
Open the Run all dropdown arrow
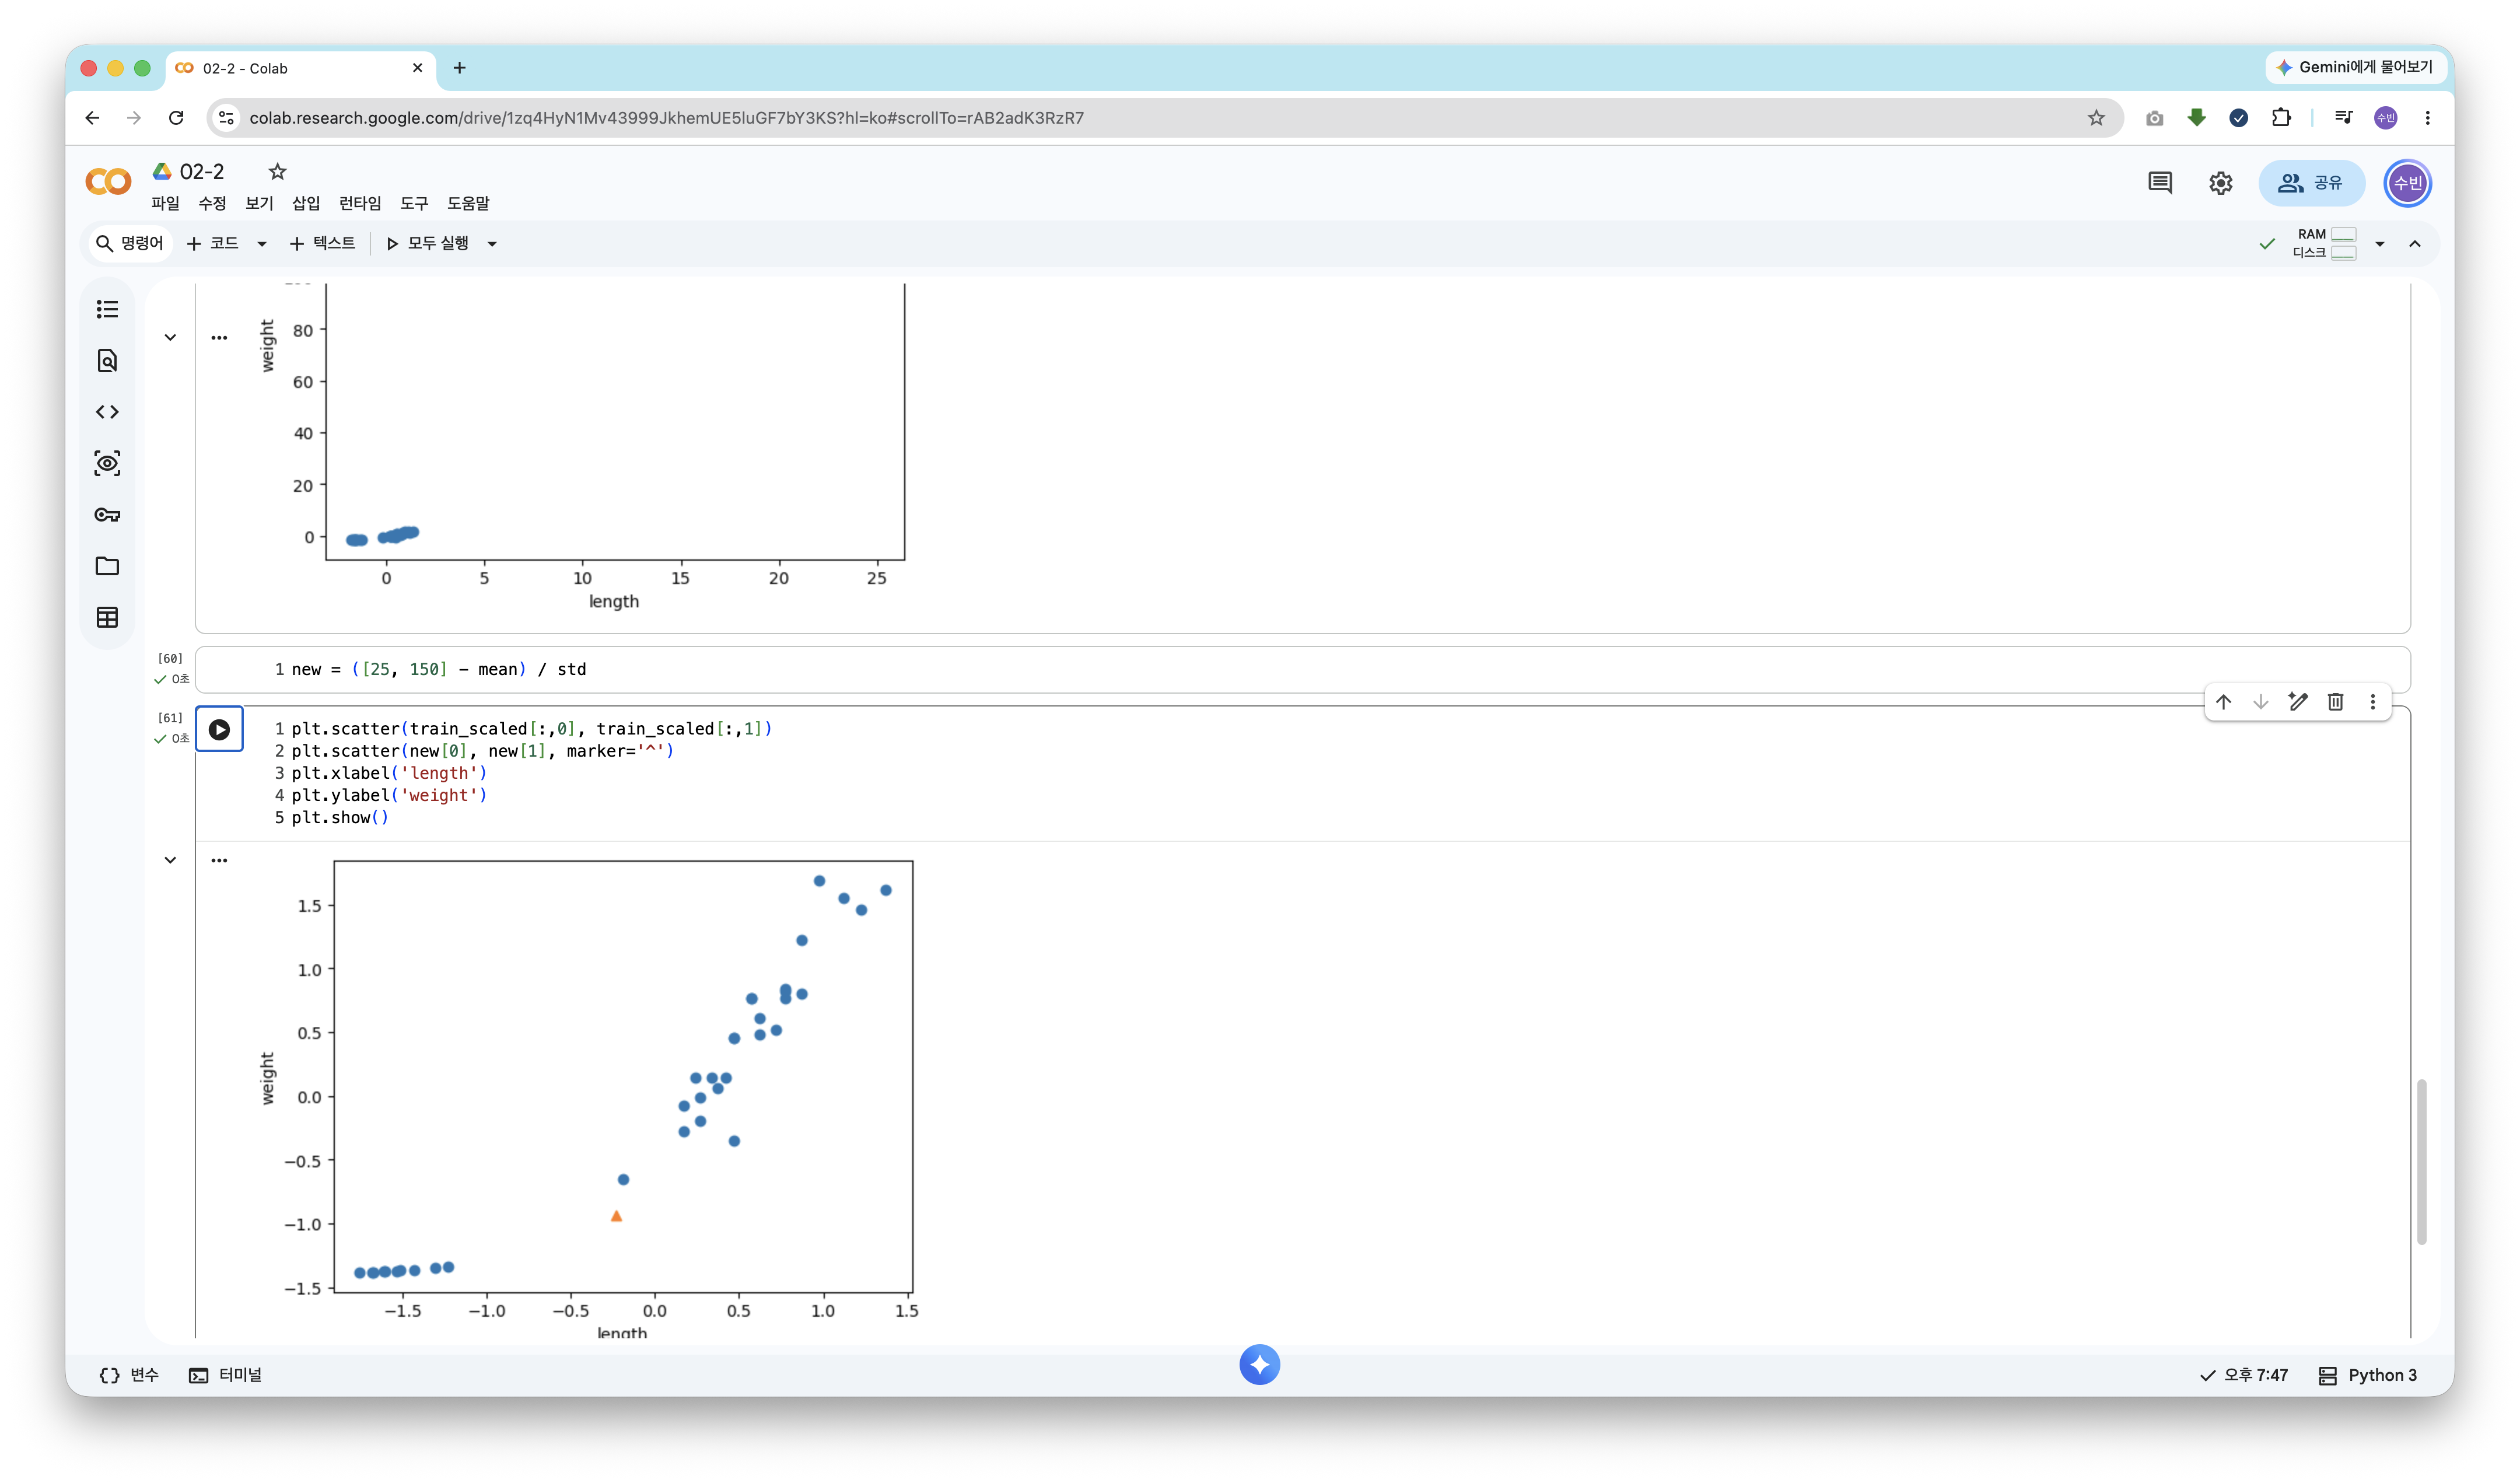[x=492, y=244]
